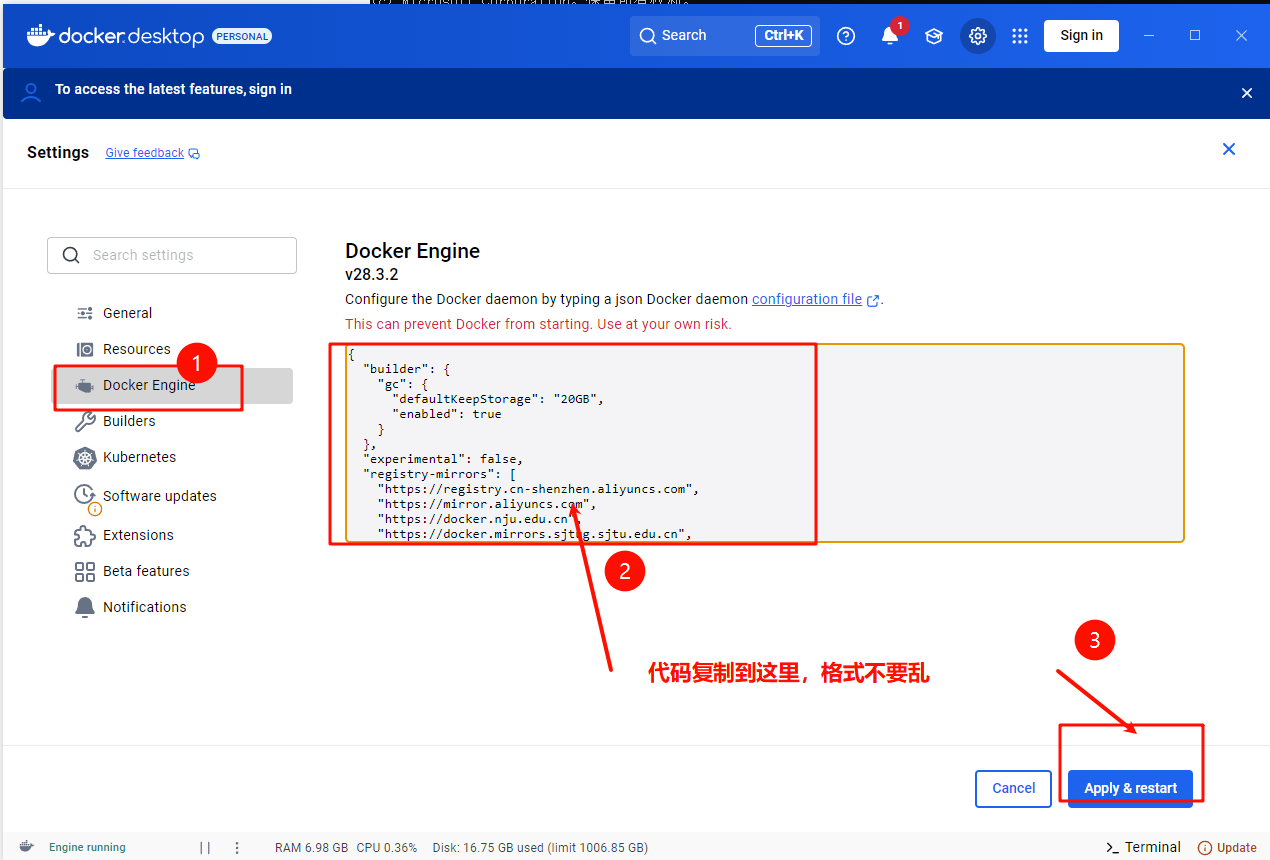Click the "experimental": false line
This screenshot has height=860, width=1270.
[443, 459]
